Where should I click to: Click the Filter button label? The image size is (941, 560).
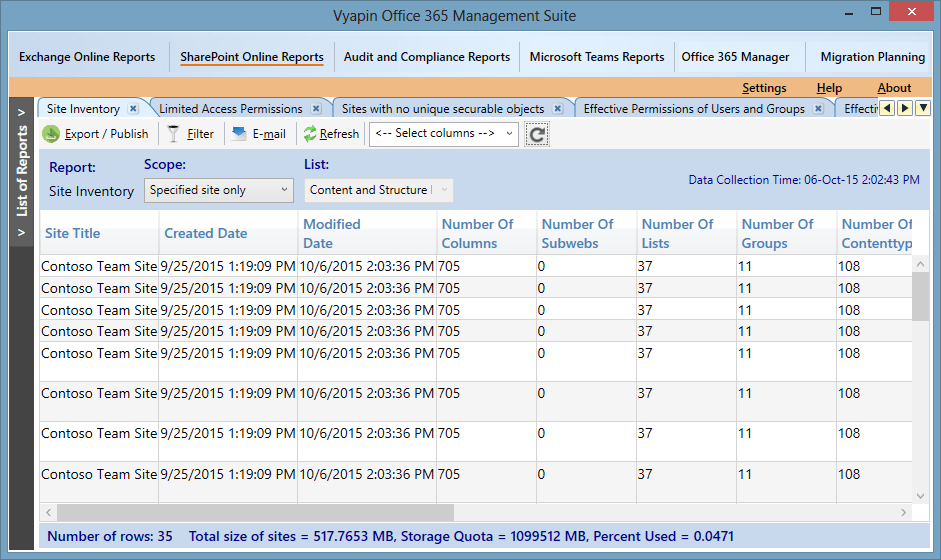click(x=200, y=134)
